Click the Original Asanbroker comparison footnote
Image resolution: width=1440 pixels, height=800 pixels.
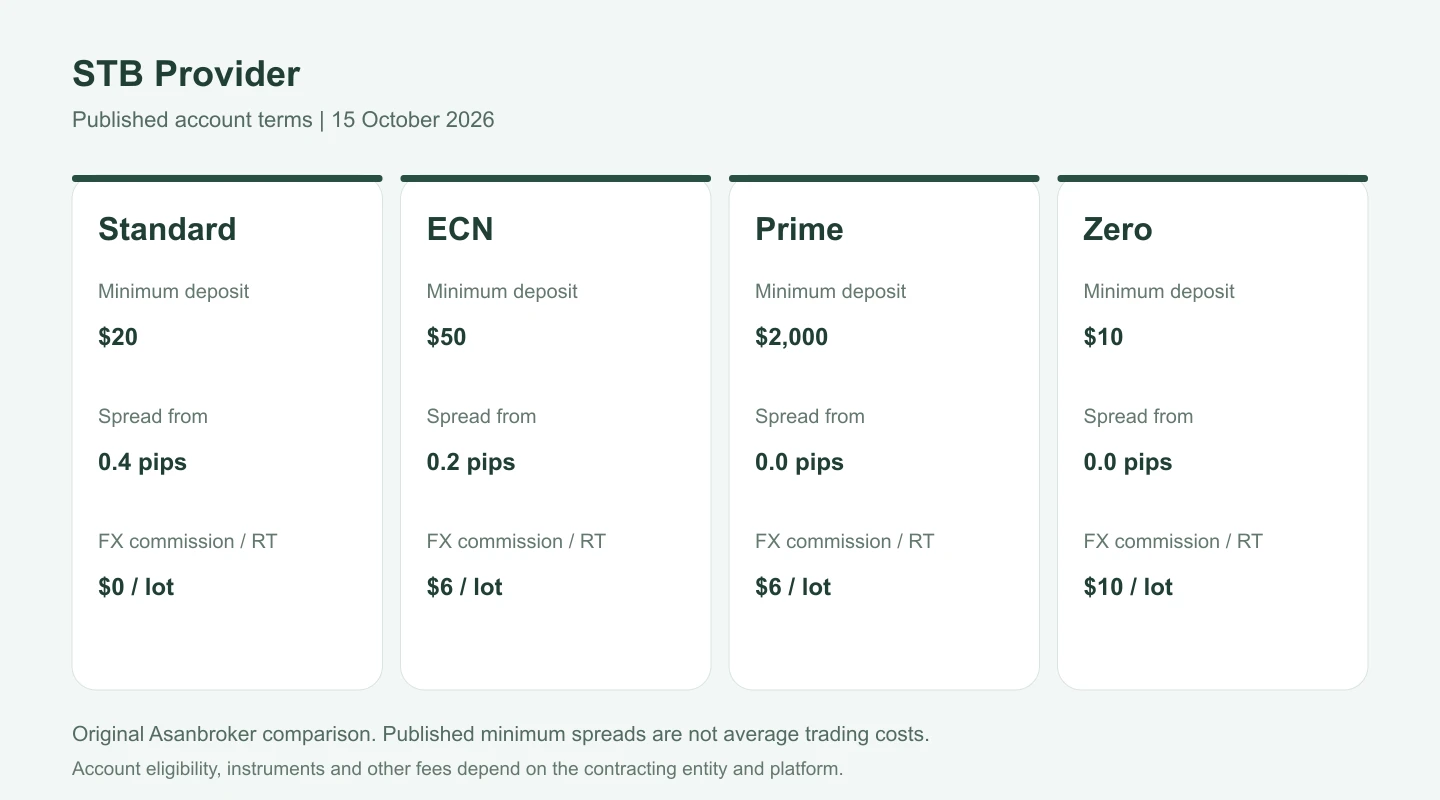(501, 734)
